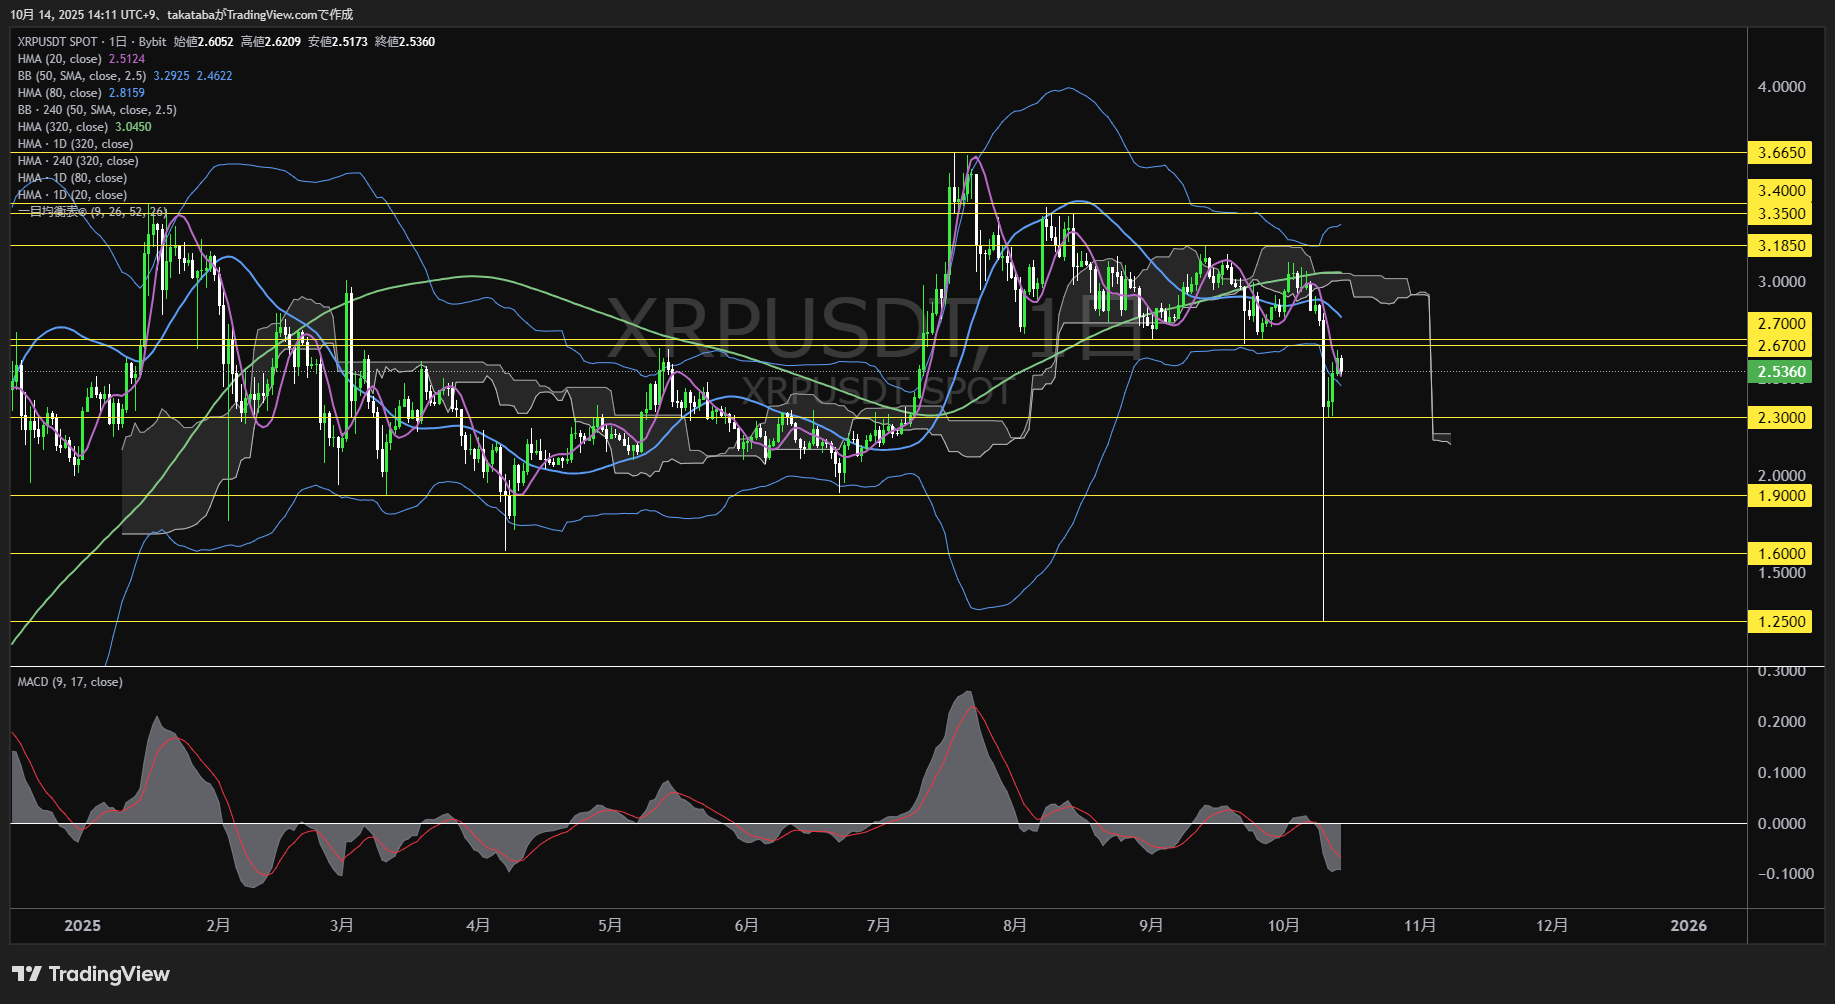Select the 10月 marker on time axis
The height and width of the screenshot is (1004, 1835).
click(1283, 926)
